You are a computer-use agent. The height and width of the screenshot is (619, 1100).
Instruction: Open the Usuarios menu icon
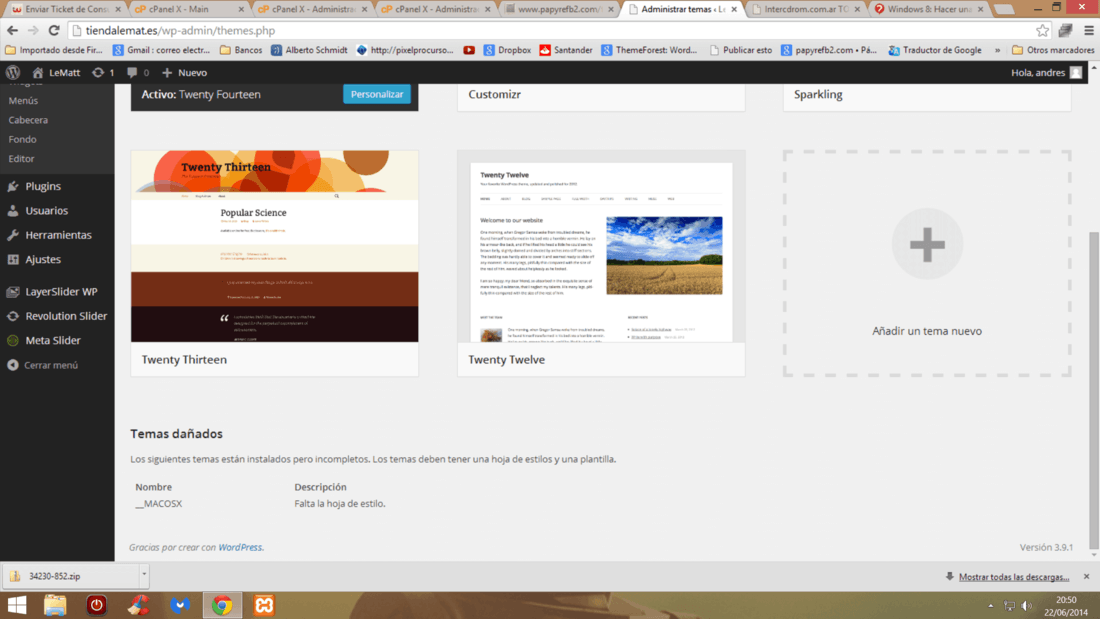[x=13, y=211]
